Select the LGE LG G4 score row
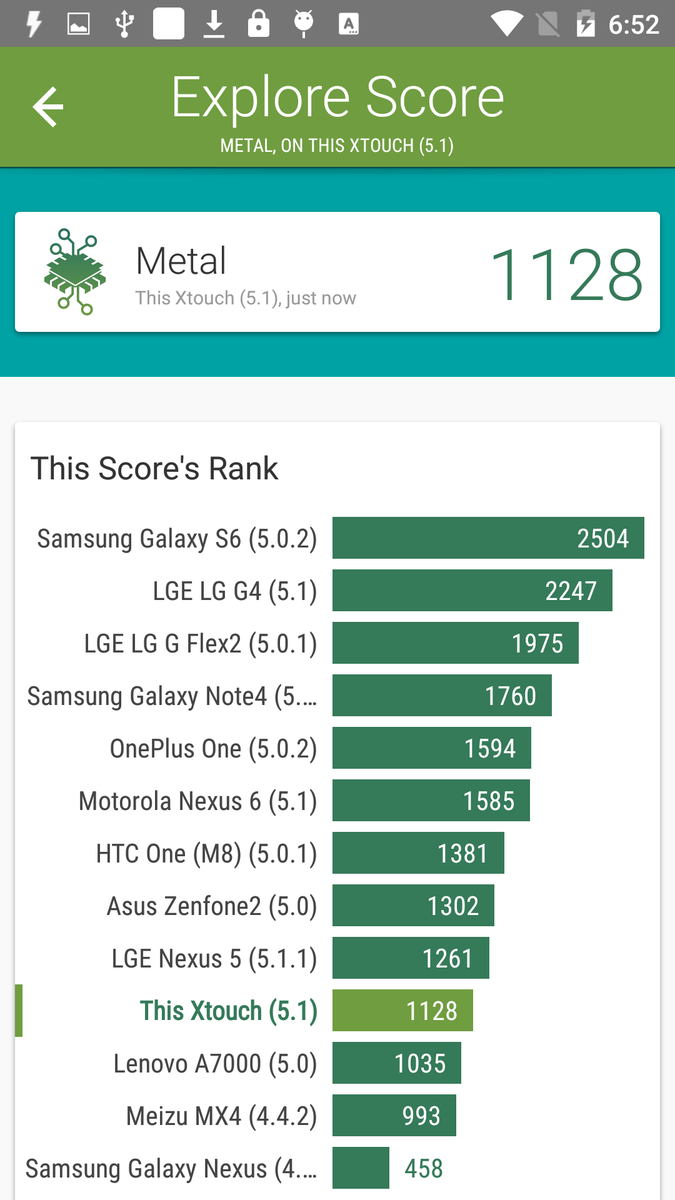 (337, 590)
